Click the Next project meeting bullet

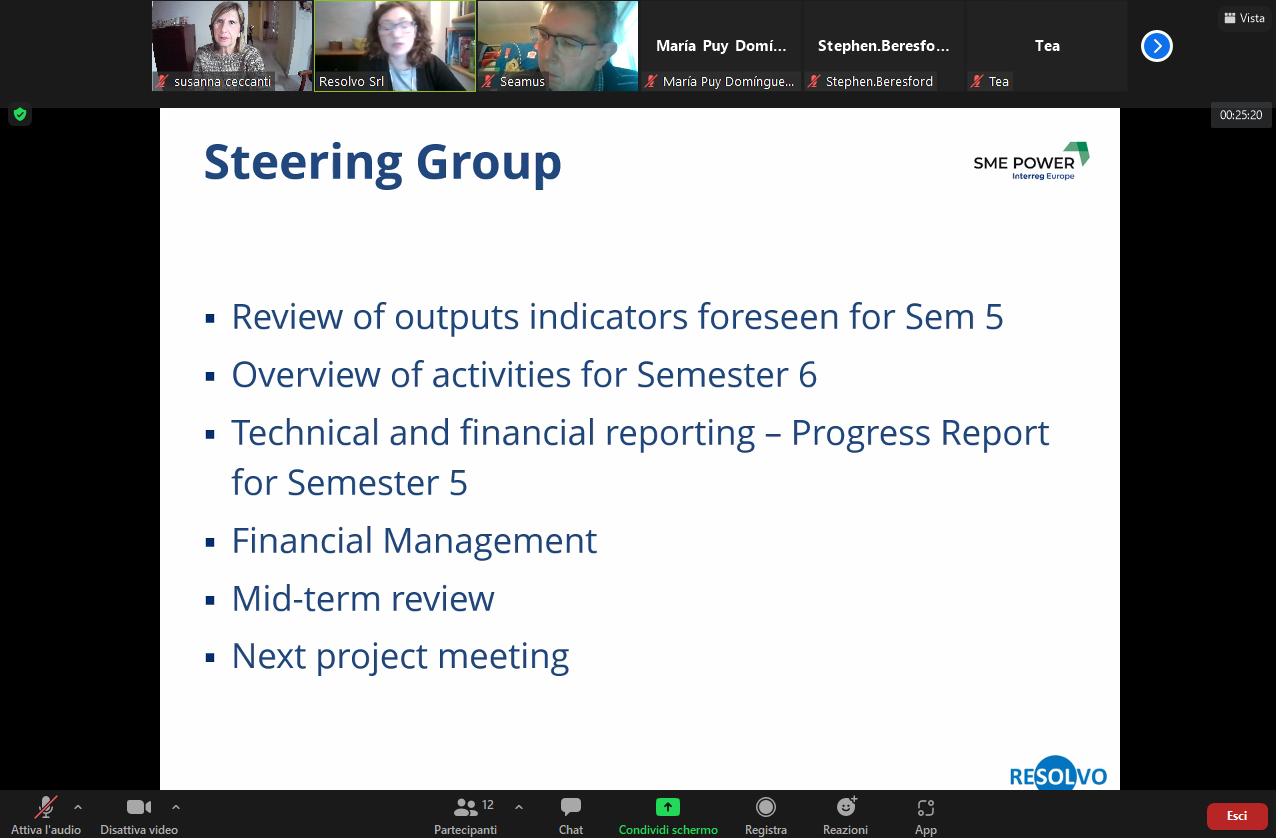click(400, 656)
